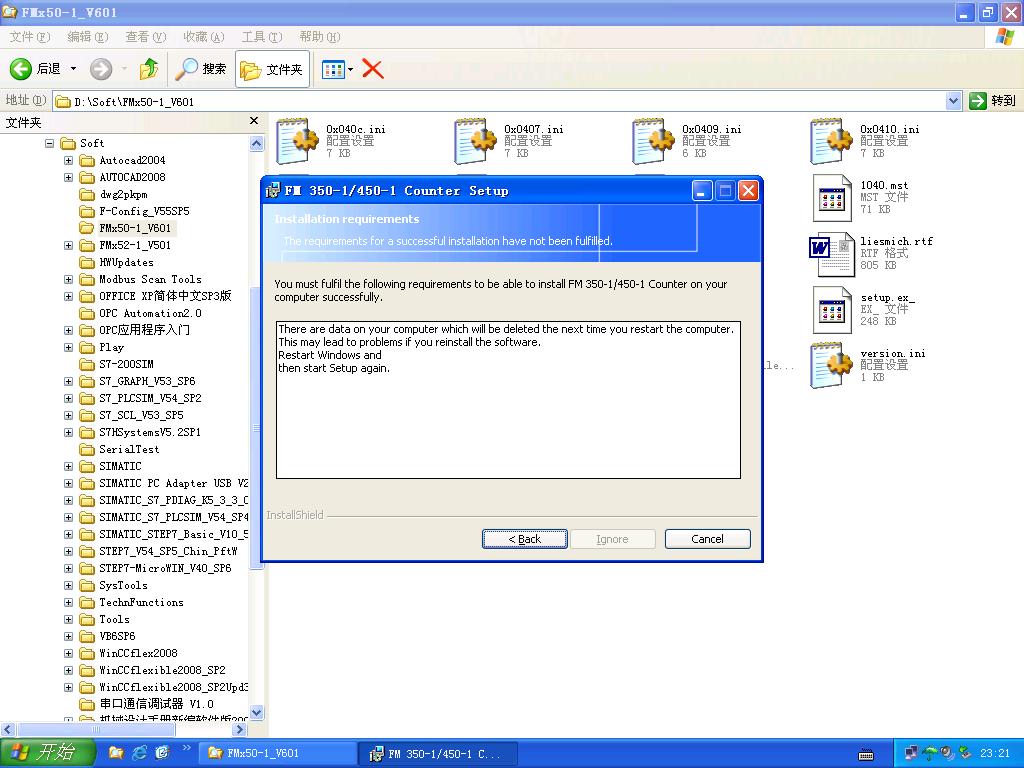
Task: Click the taskbar clock showing 23:21
Action: pos(995,753)
